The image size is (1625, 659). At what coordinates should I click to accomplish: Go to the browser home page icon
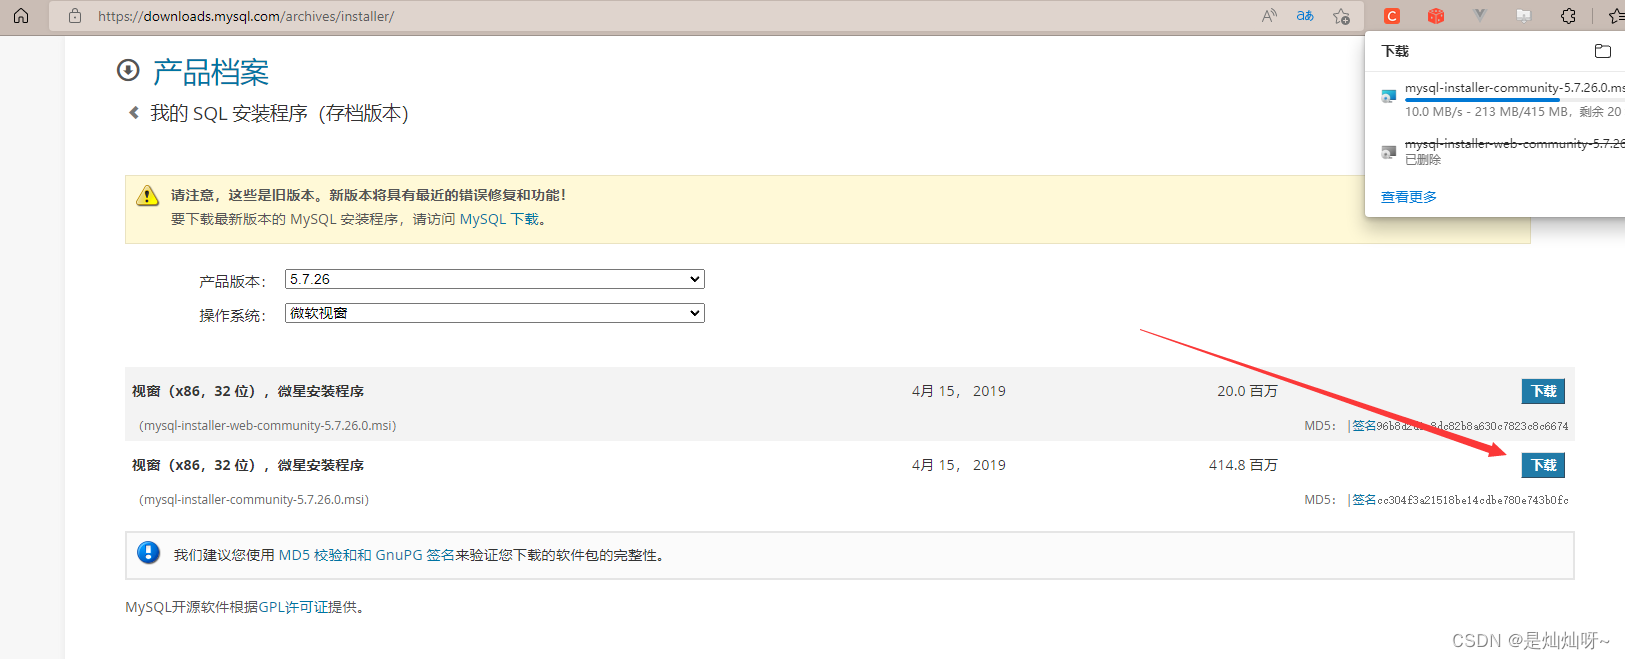(21, 16)
